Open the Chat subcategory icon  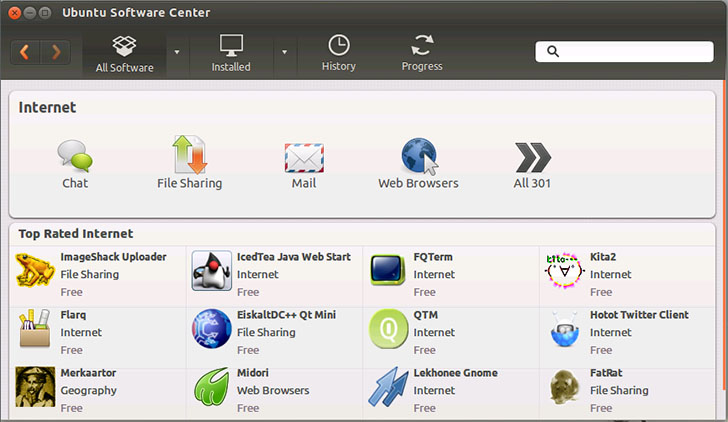click(x=75, y=156)
